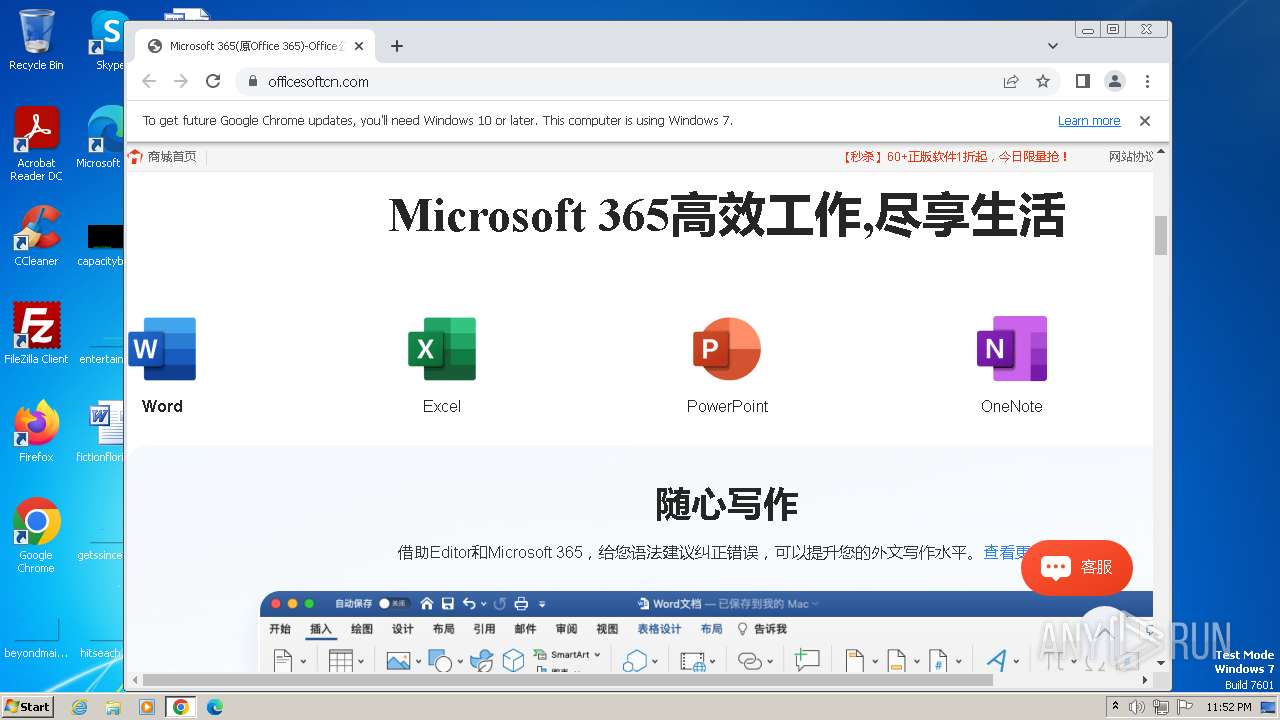This screenshot has width=1280, height=720.
Task: Show hidden tray icons arrow
Action: coord(1116,706)
